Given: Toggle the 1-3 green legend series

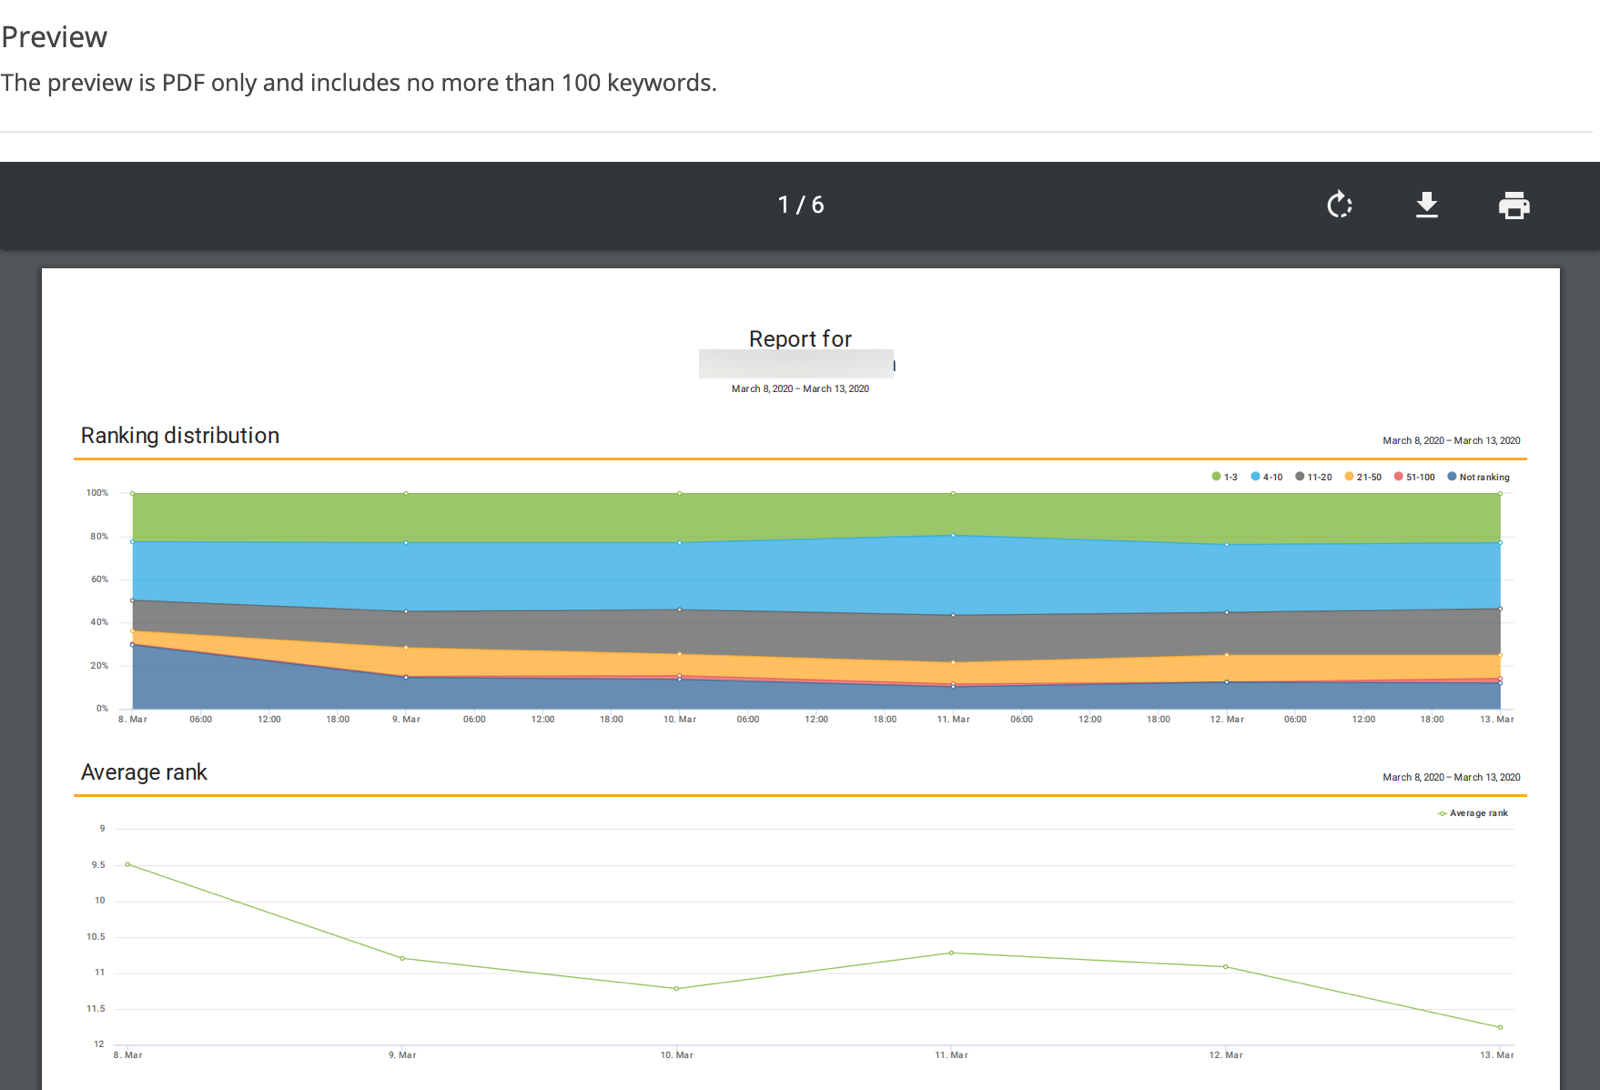Looking at the screenshot, I should pos(1224,477).
